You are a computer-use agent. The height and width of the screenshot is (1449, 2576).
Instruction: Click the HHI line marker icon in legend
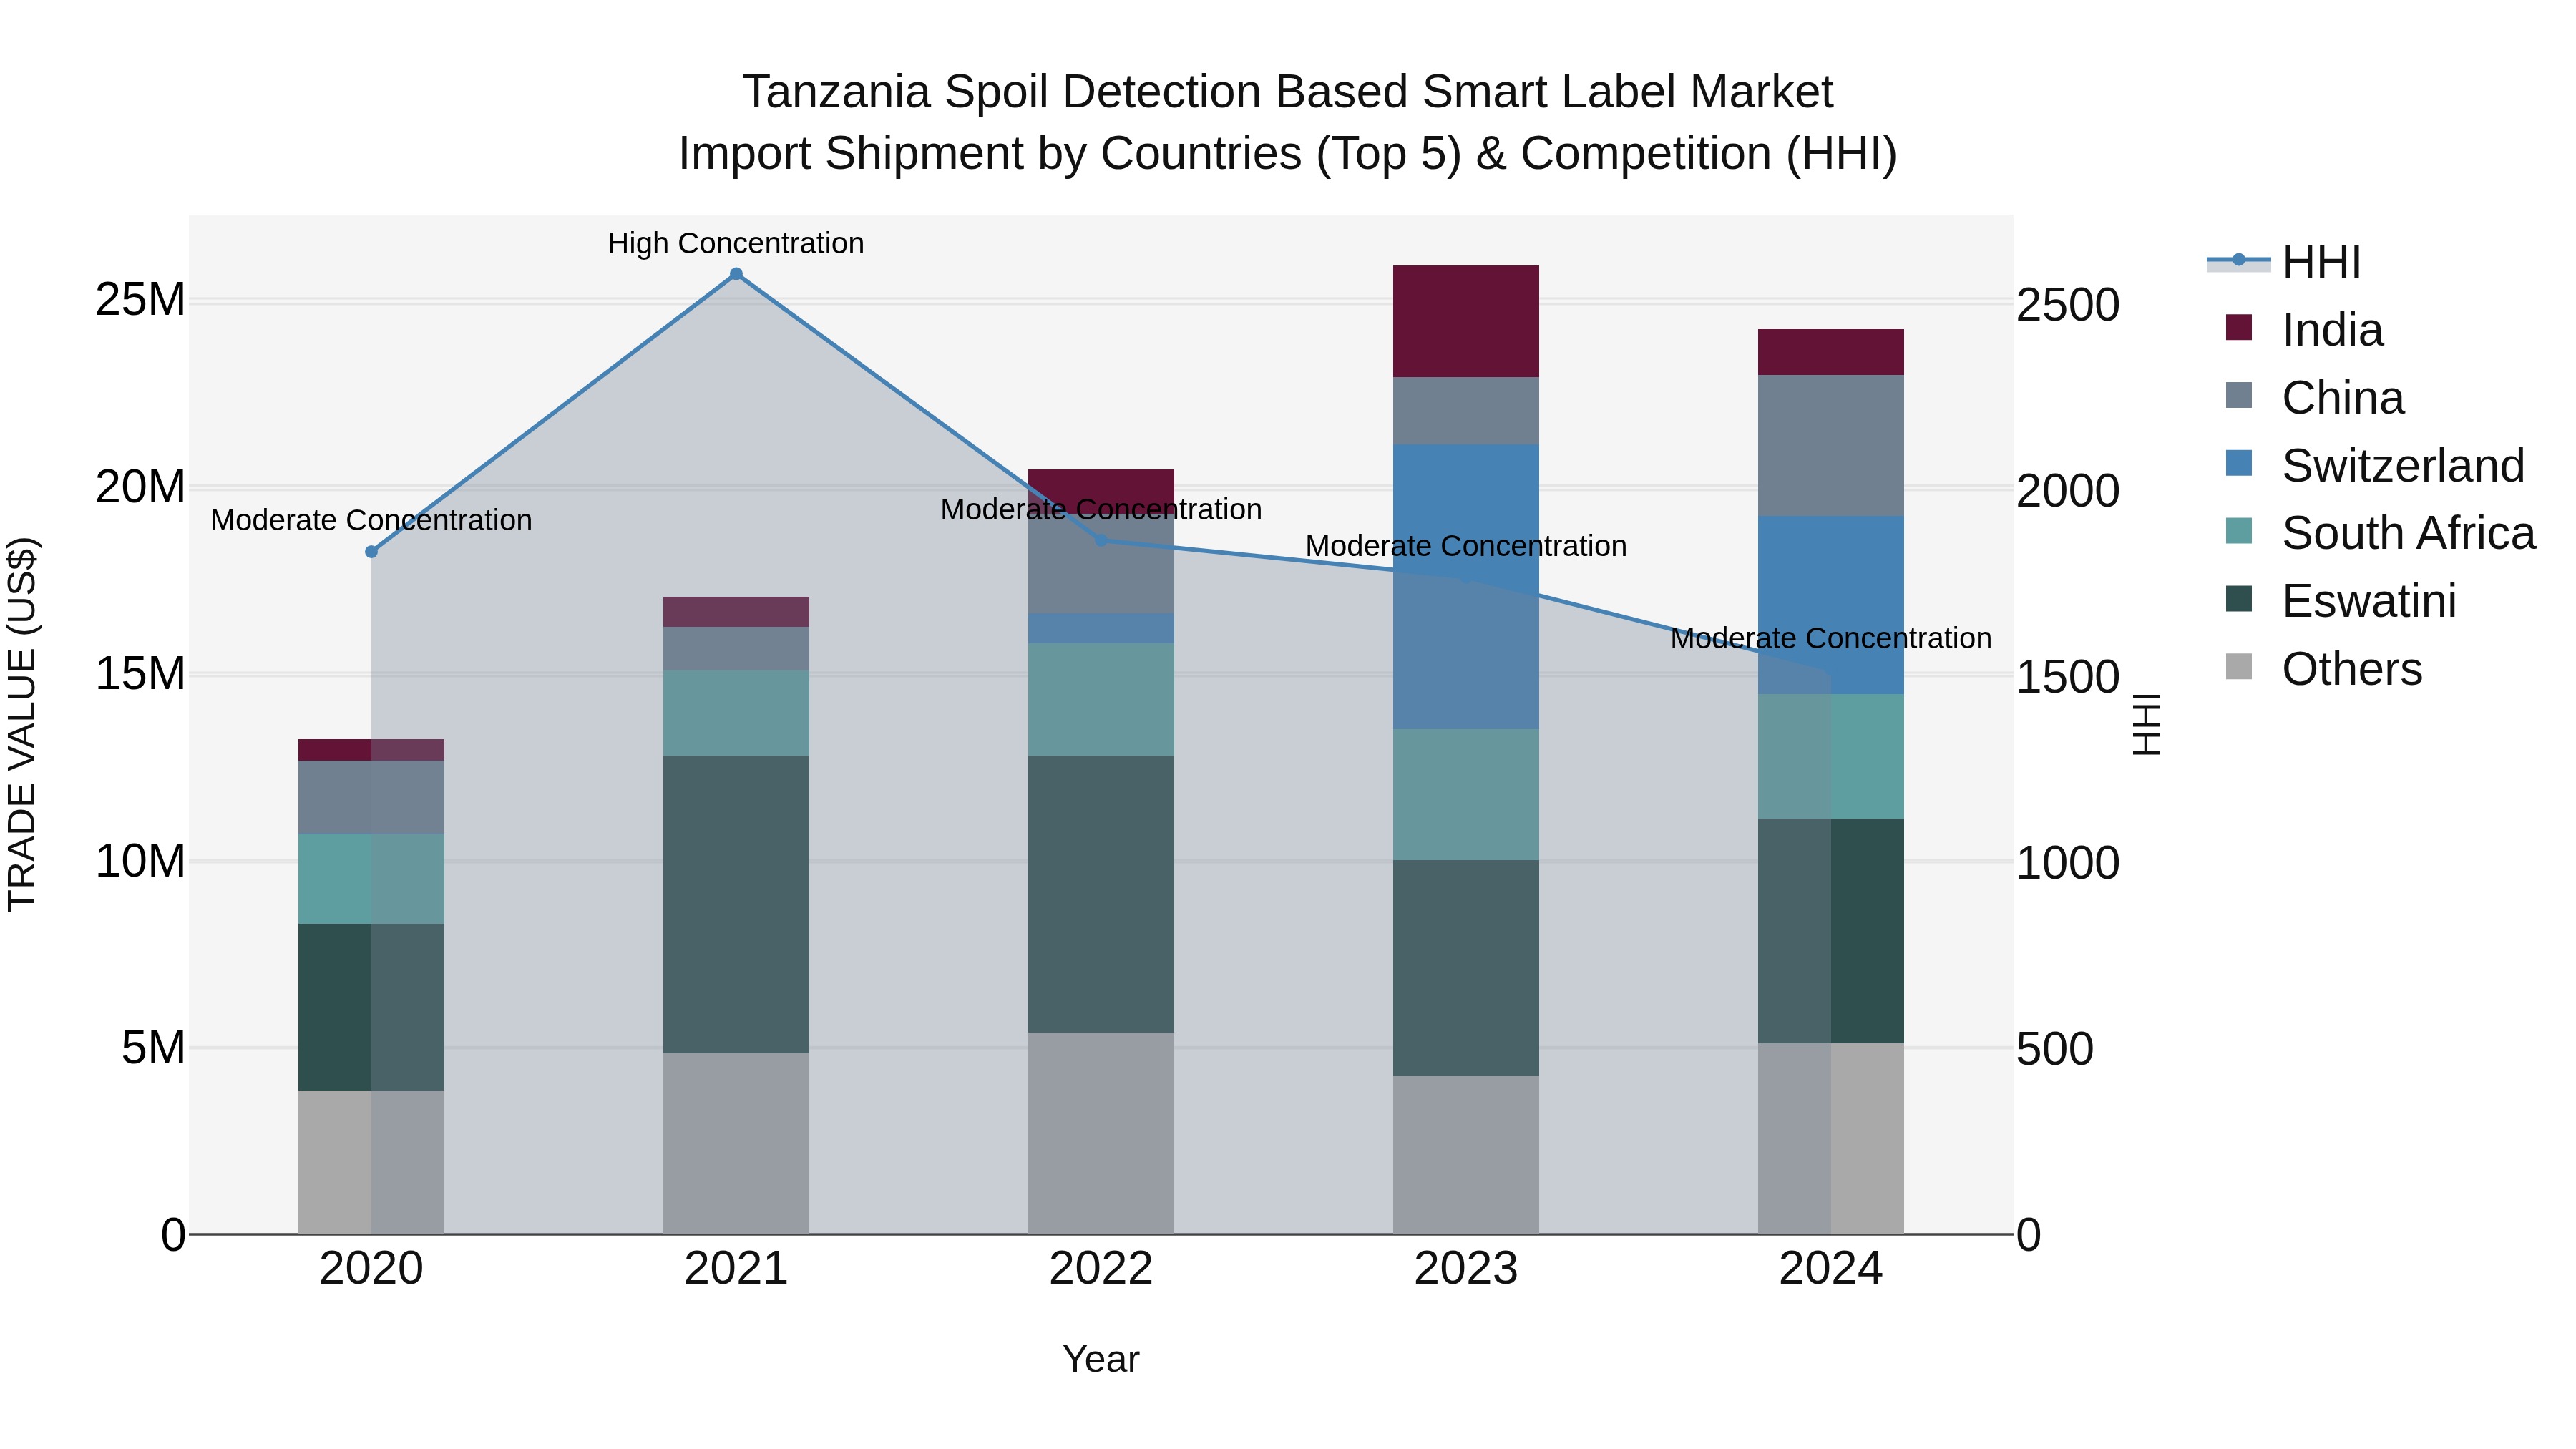(2238, 261)
